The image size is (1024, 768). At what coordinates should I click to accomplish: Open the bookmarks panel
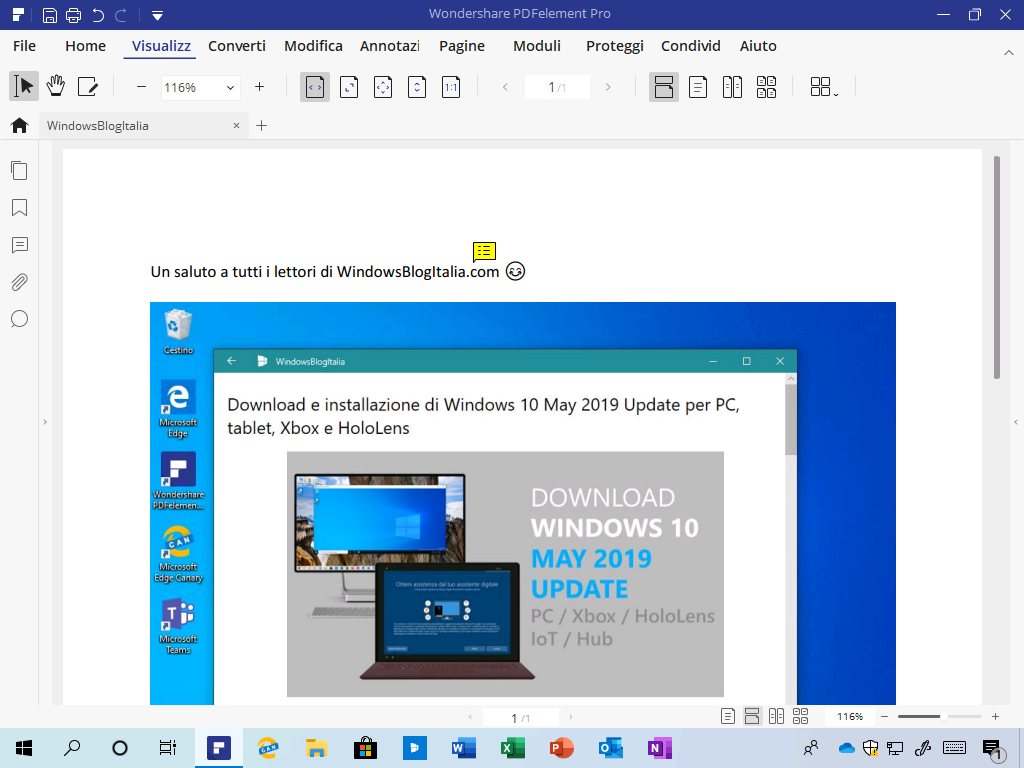[x=20, y=208]
